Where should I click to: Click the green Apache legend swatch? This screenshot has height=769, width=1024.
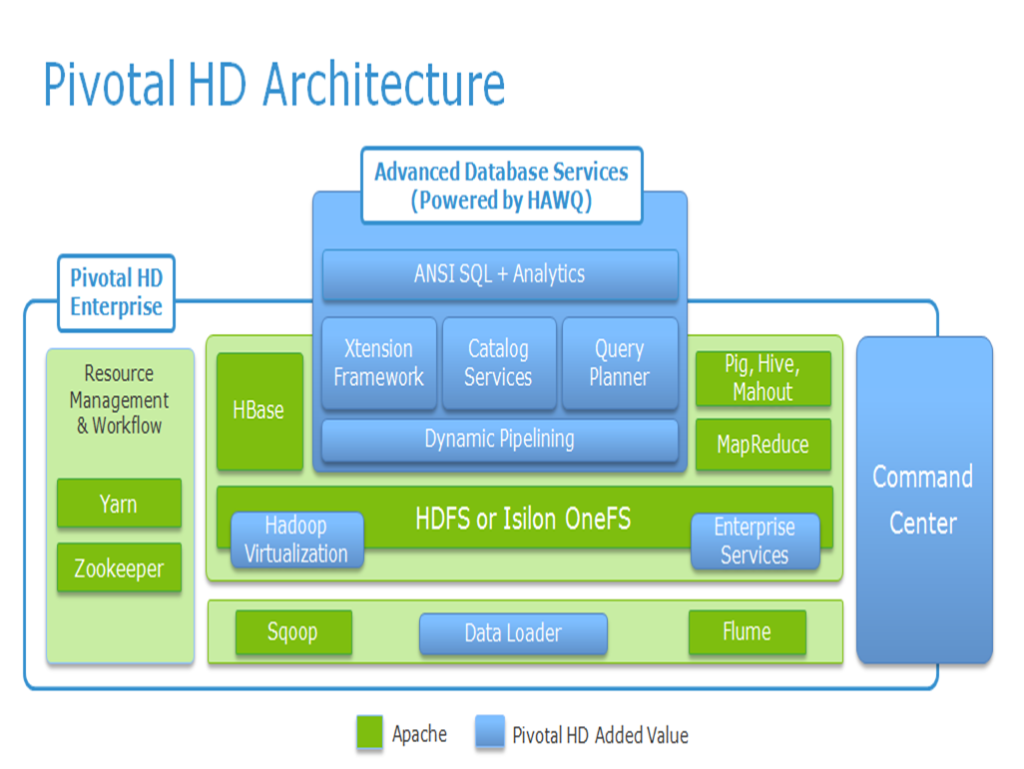coord(370,732)
